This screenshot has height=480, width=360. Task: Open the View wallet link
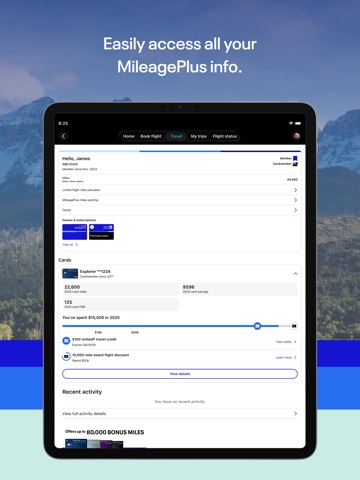(x=286, y=342)
